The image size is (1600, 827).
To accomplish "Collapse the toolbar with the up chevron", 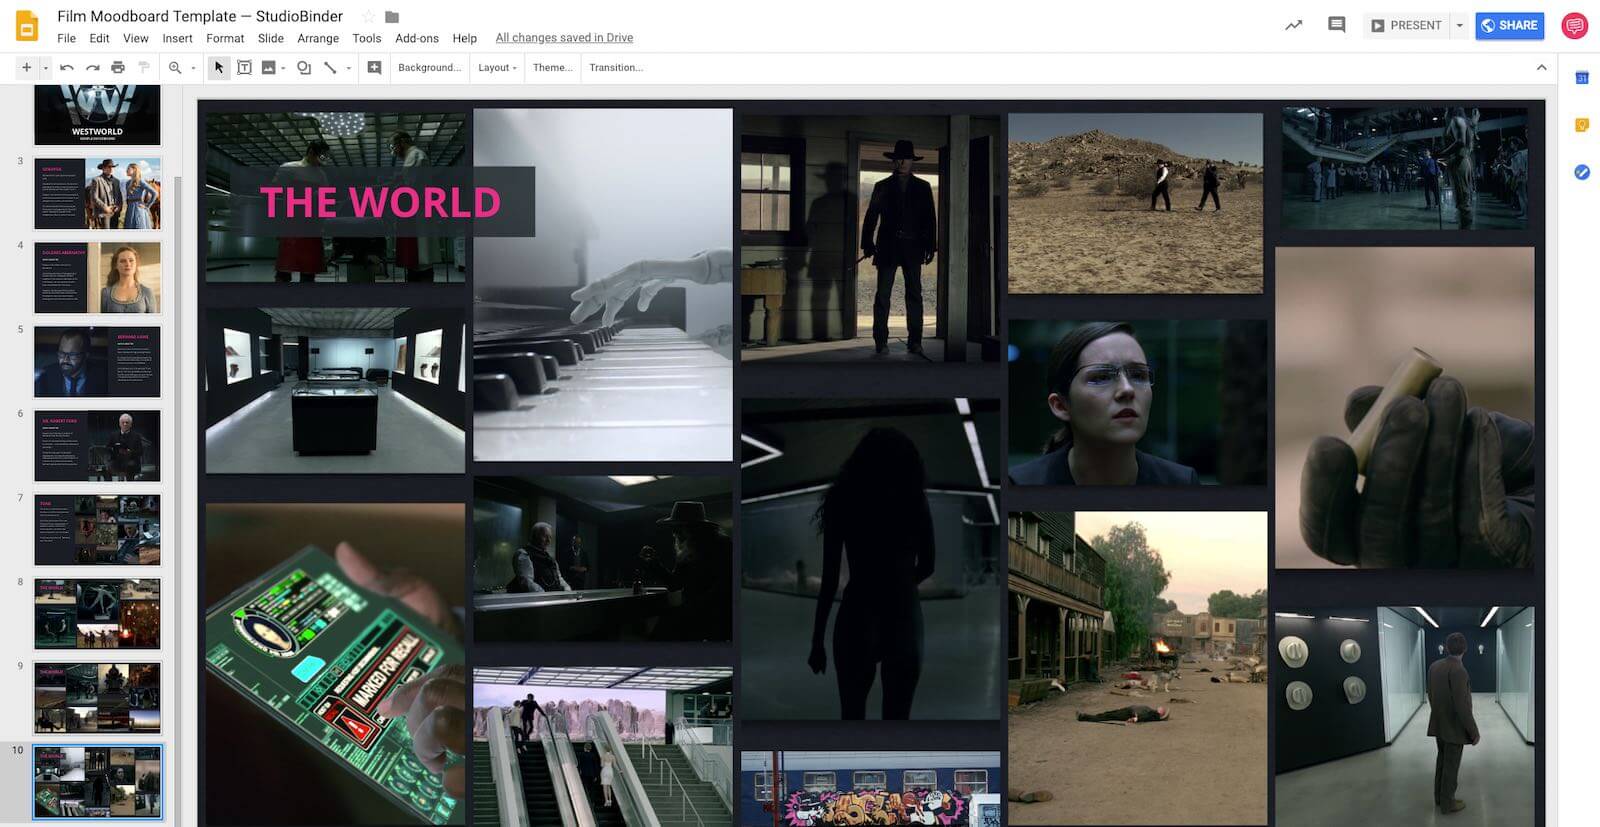I will (x=1541, y=67).
